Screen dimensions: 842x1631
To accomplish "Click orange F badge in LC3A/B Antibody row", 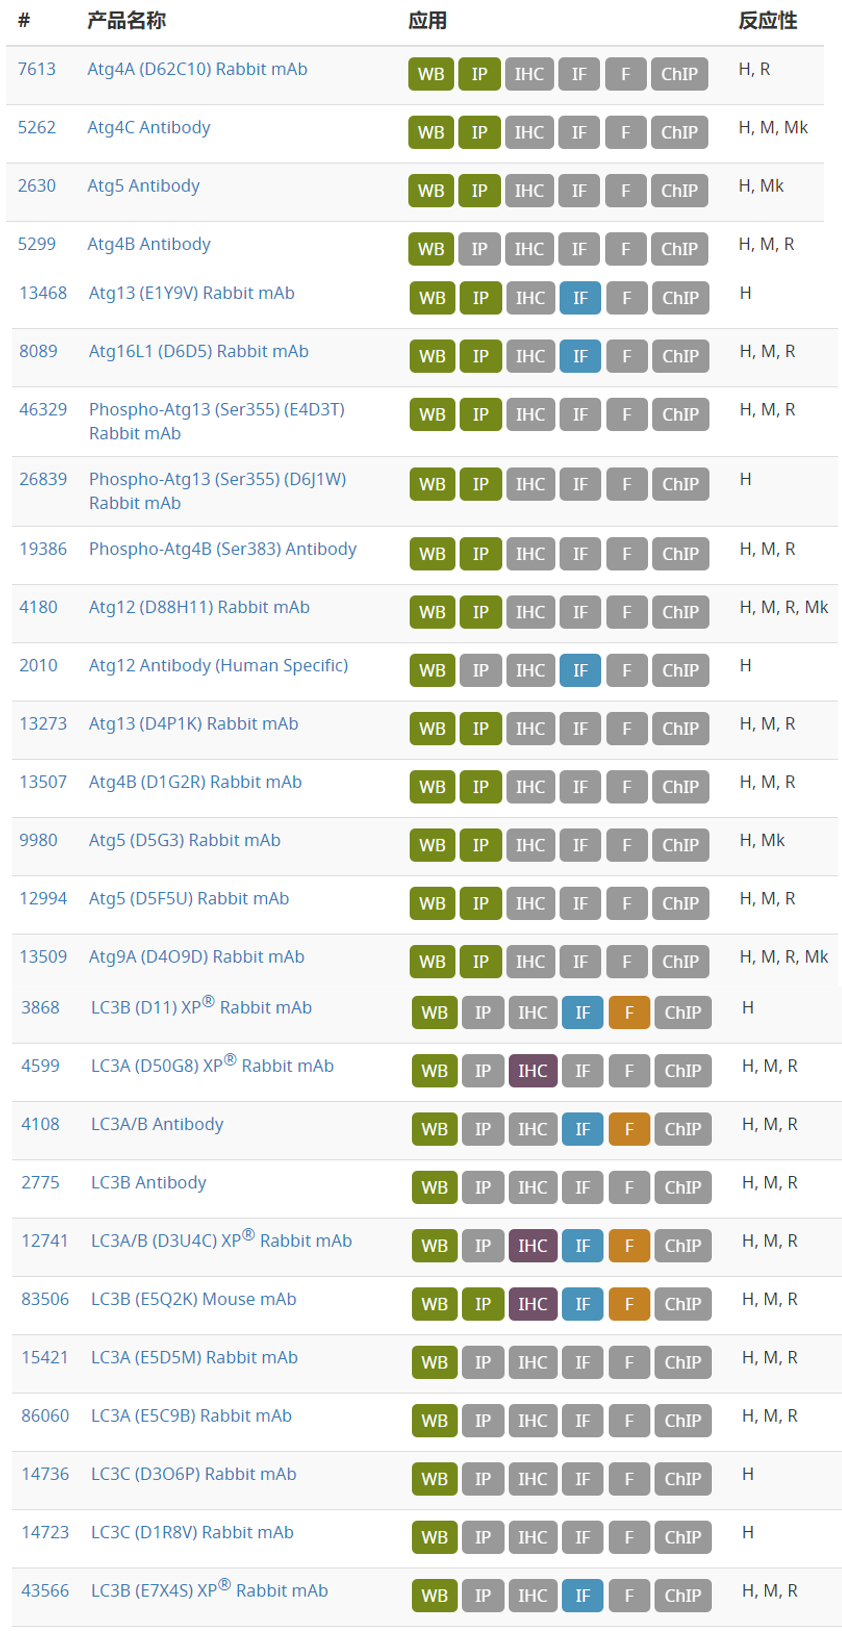I will coord(629,1128).
